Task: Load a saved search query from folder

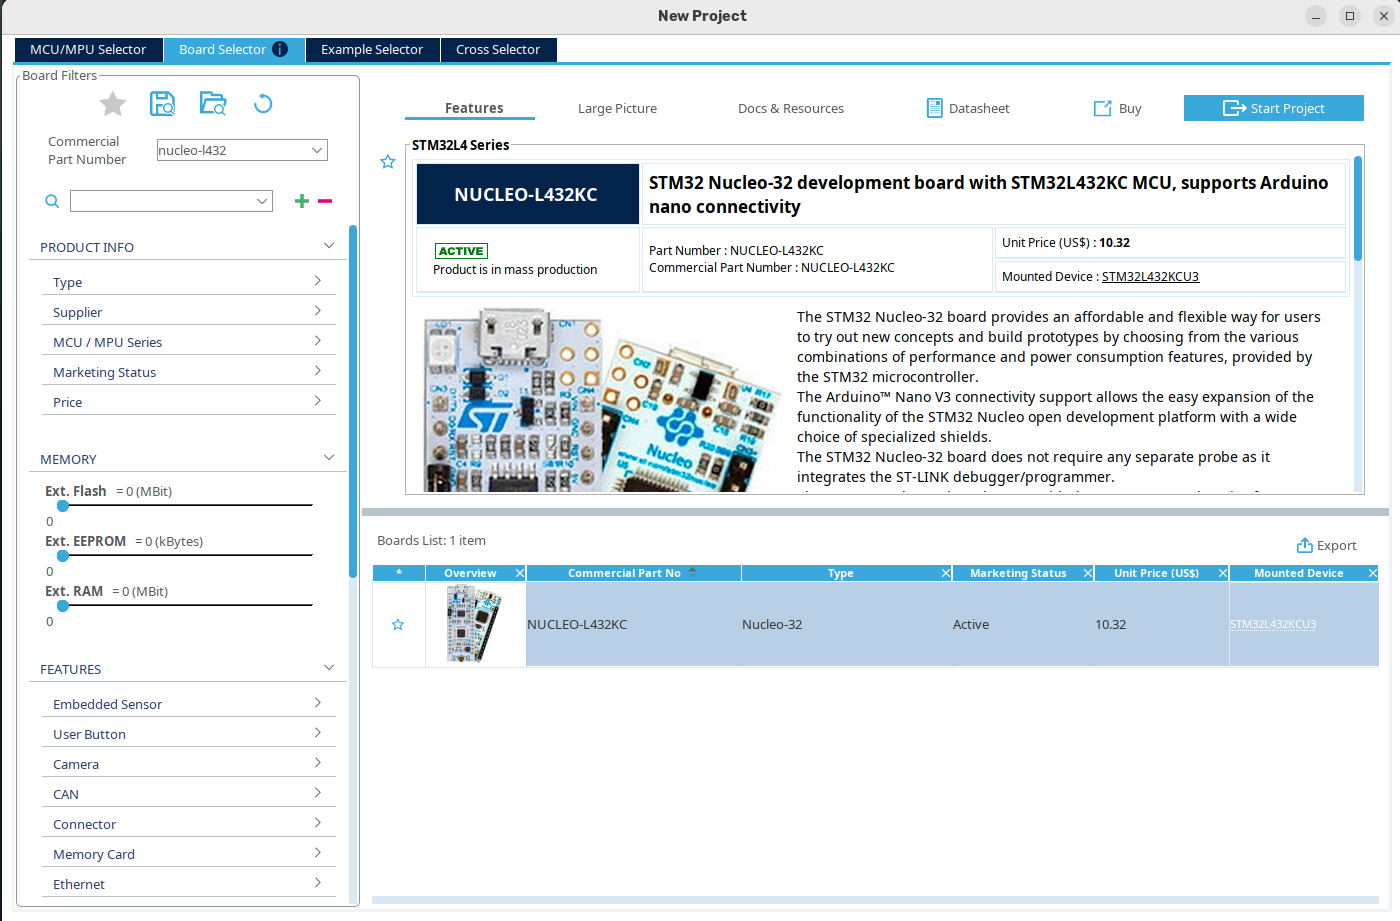Action: click(x=213, y=103)
